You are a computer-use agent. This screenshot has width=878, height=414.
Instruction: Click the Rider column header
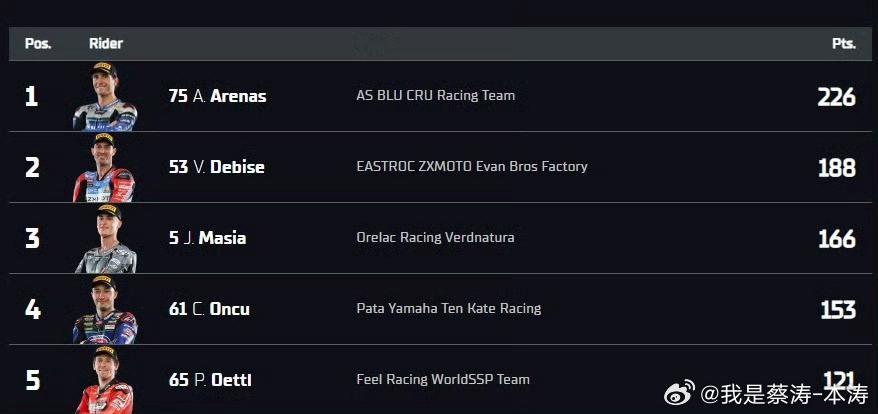(106, 44)
